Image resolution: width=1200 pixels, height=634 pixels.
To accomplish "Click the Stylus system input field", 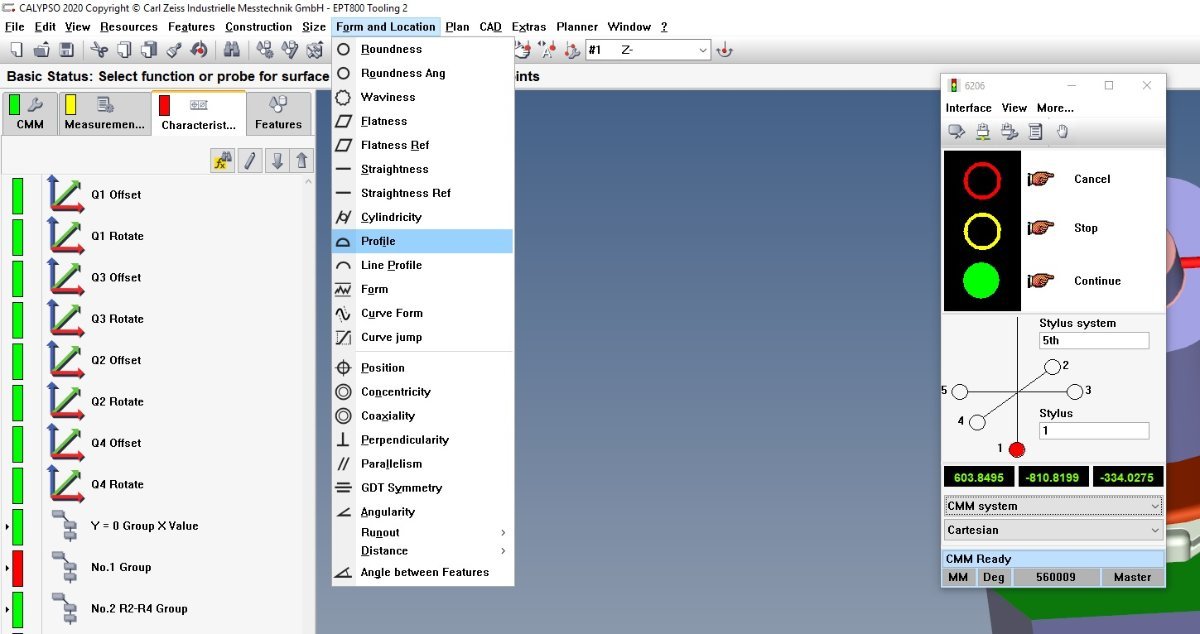I will coord(1094,341).
